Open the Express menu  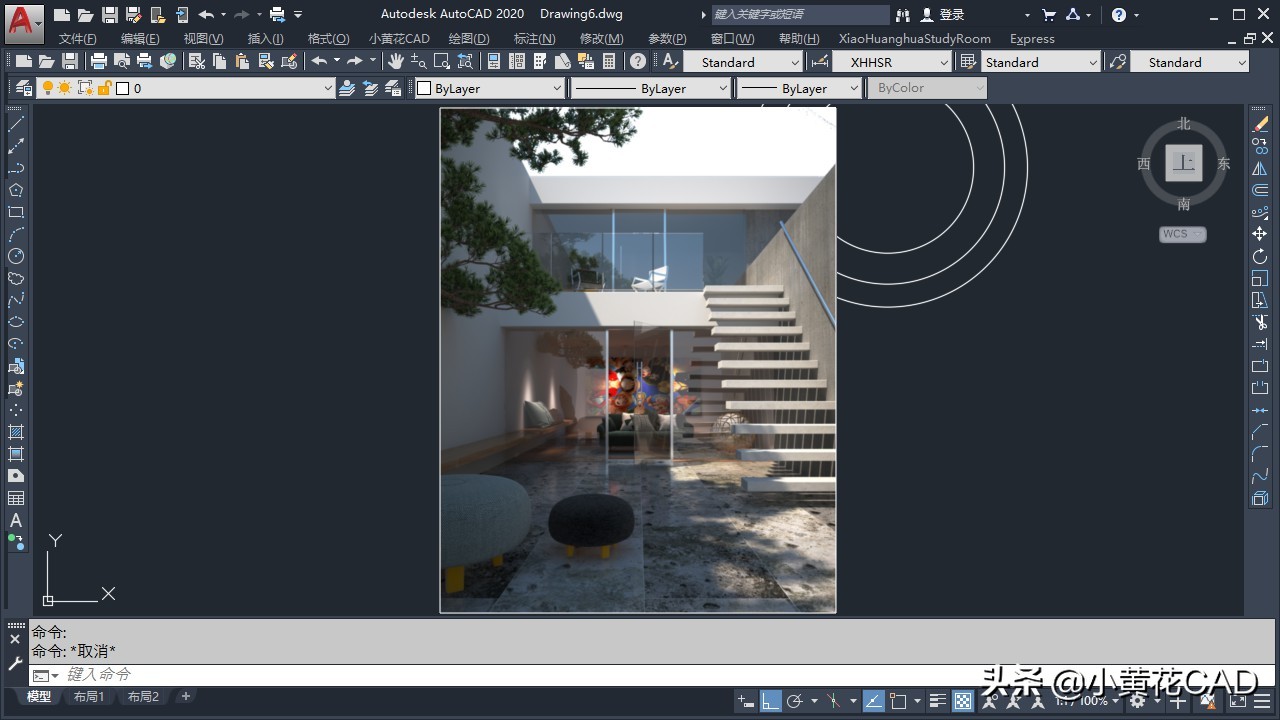(1032, 38)
